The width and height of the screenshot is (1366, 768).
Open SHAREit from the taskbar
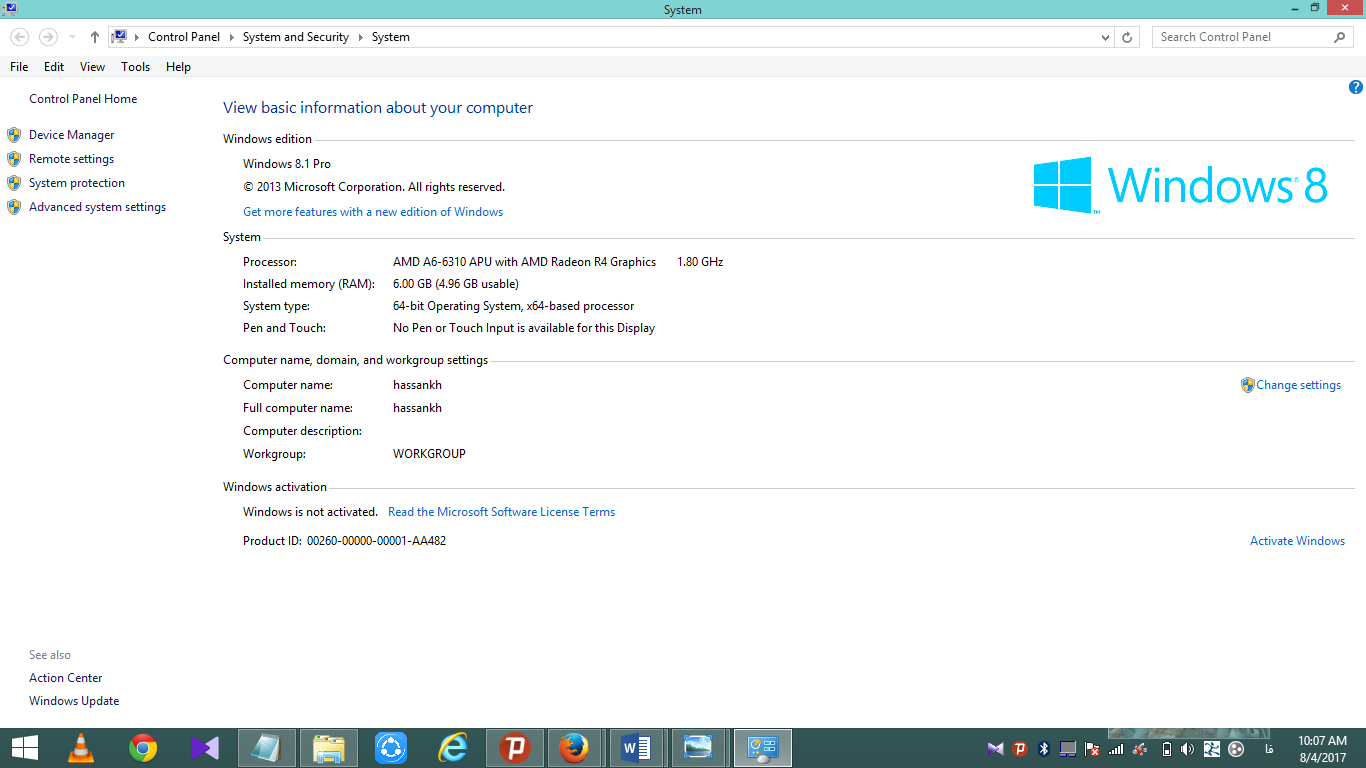pos(391,748)
